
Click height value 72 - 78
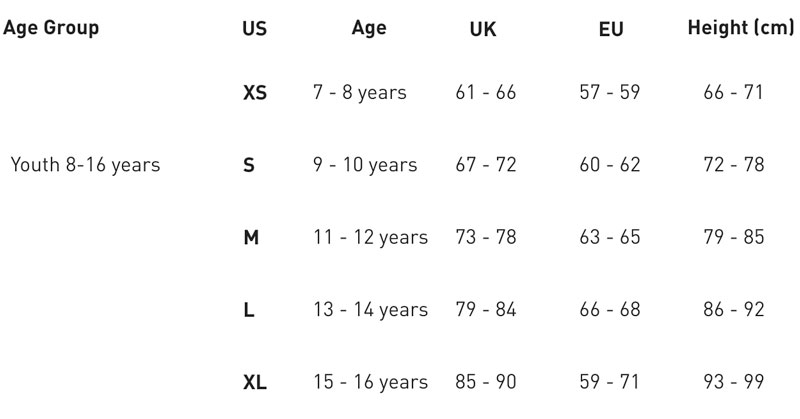point(734,165)
